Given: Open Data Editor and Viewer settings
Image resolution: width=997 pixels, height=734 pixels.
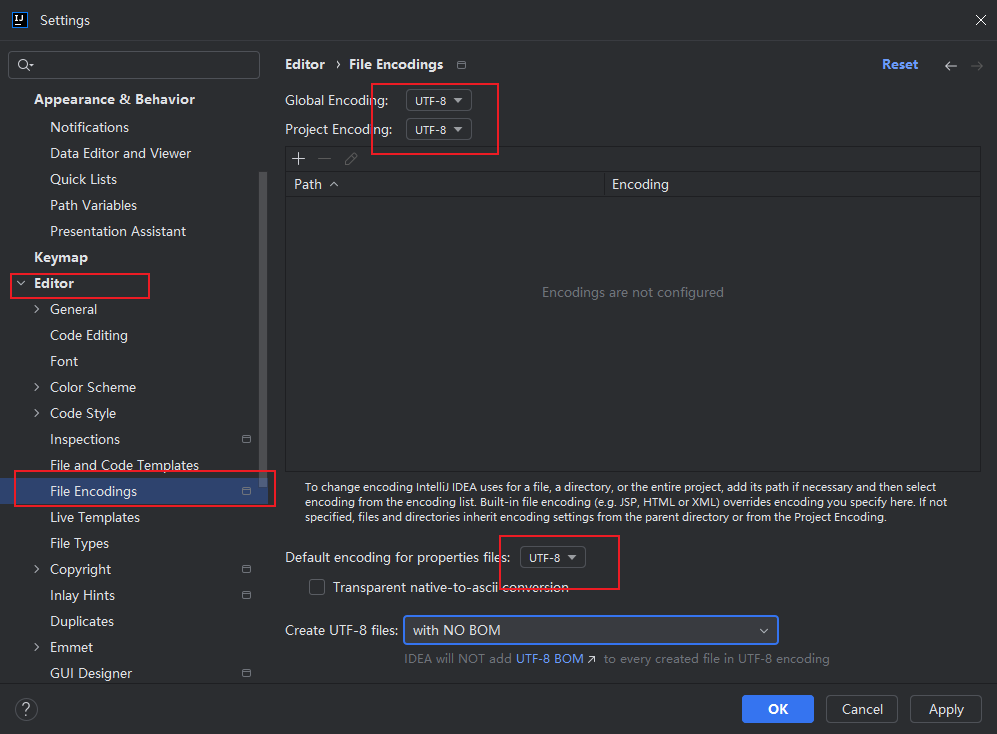Looking at the screenshot, I should (x=120, y=153).
